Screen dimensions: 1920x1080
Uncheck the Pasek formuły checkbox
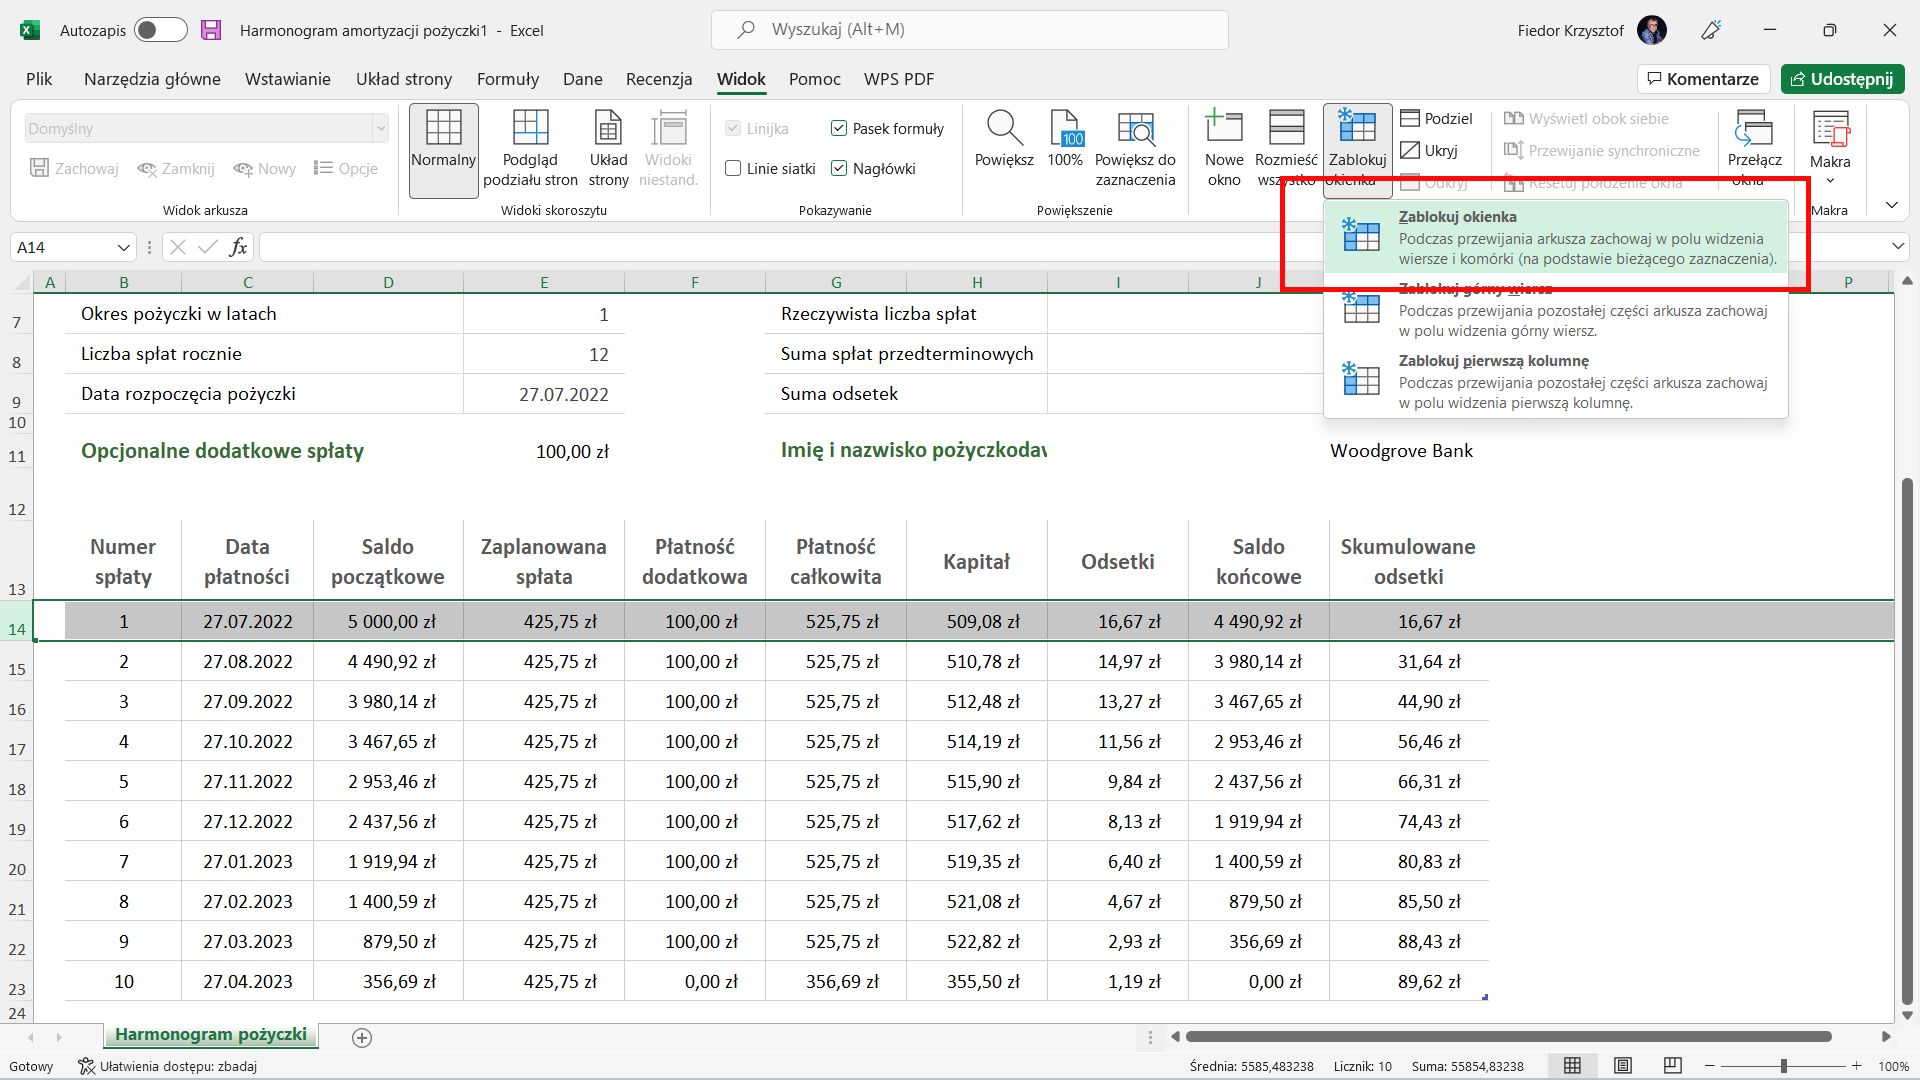point(839,129)
